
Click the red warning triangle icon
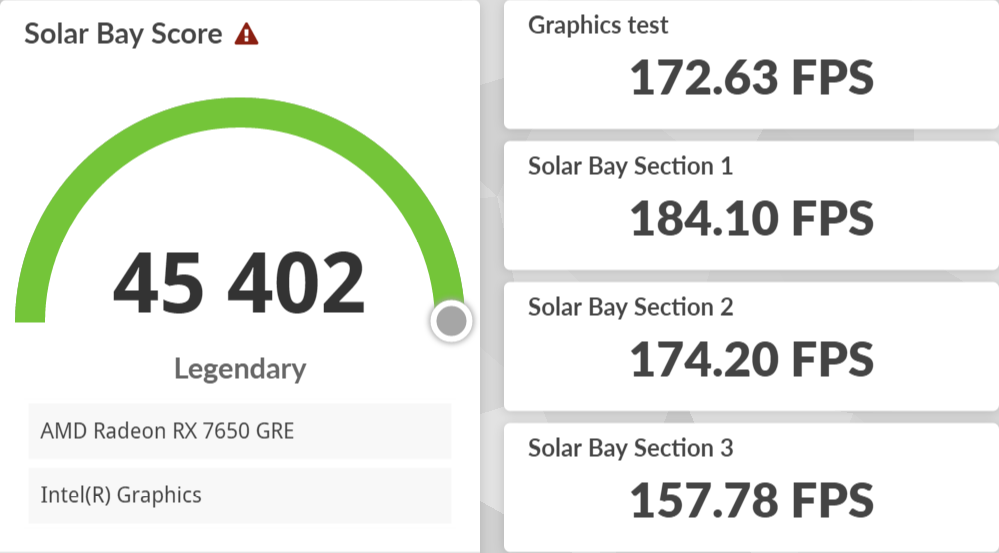(247, 34)
